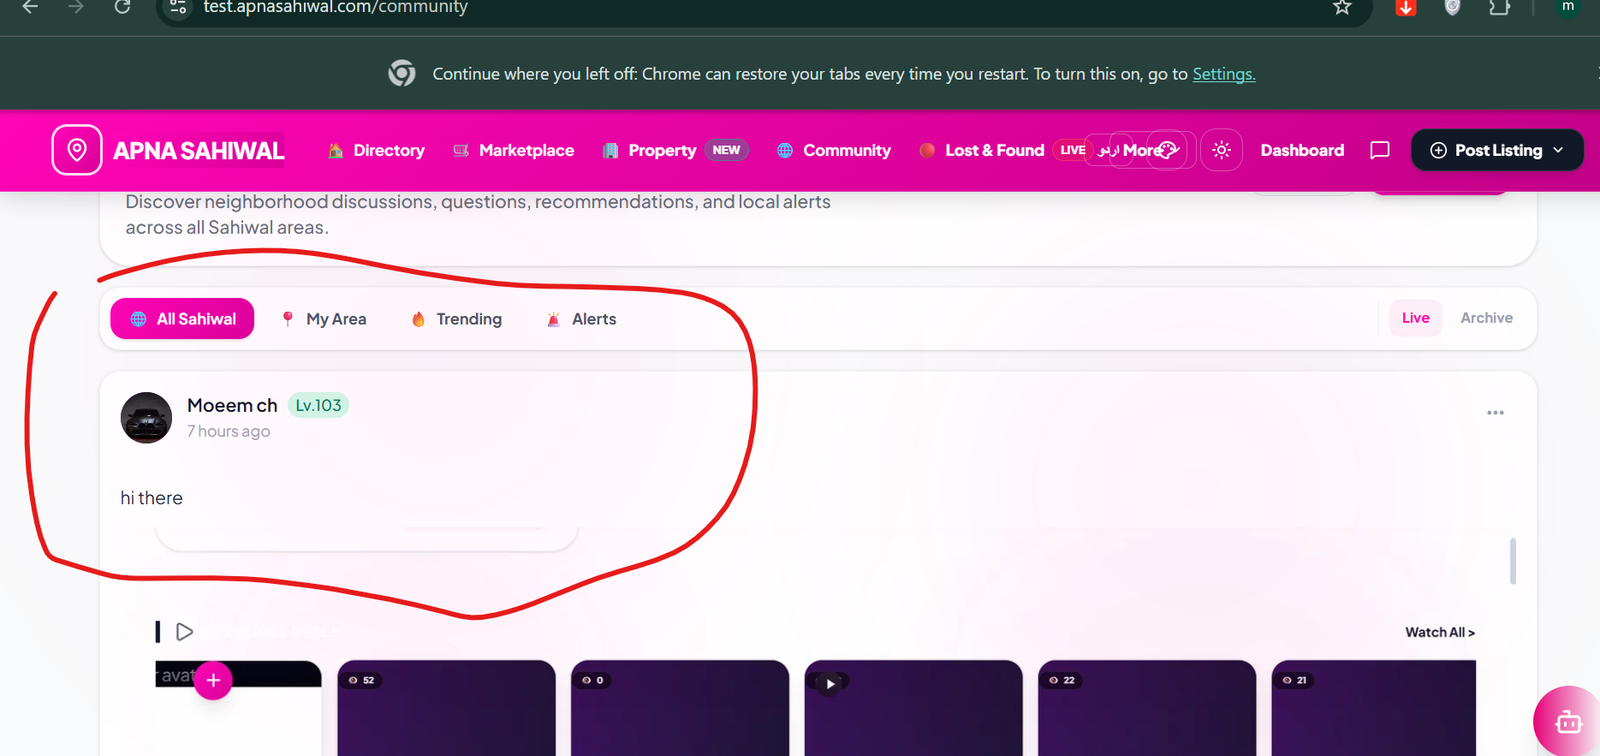Click the Watch All link
1600x756 pixels.
coord(1440,632)
